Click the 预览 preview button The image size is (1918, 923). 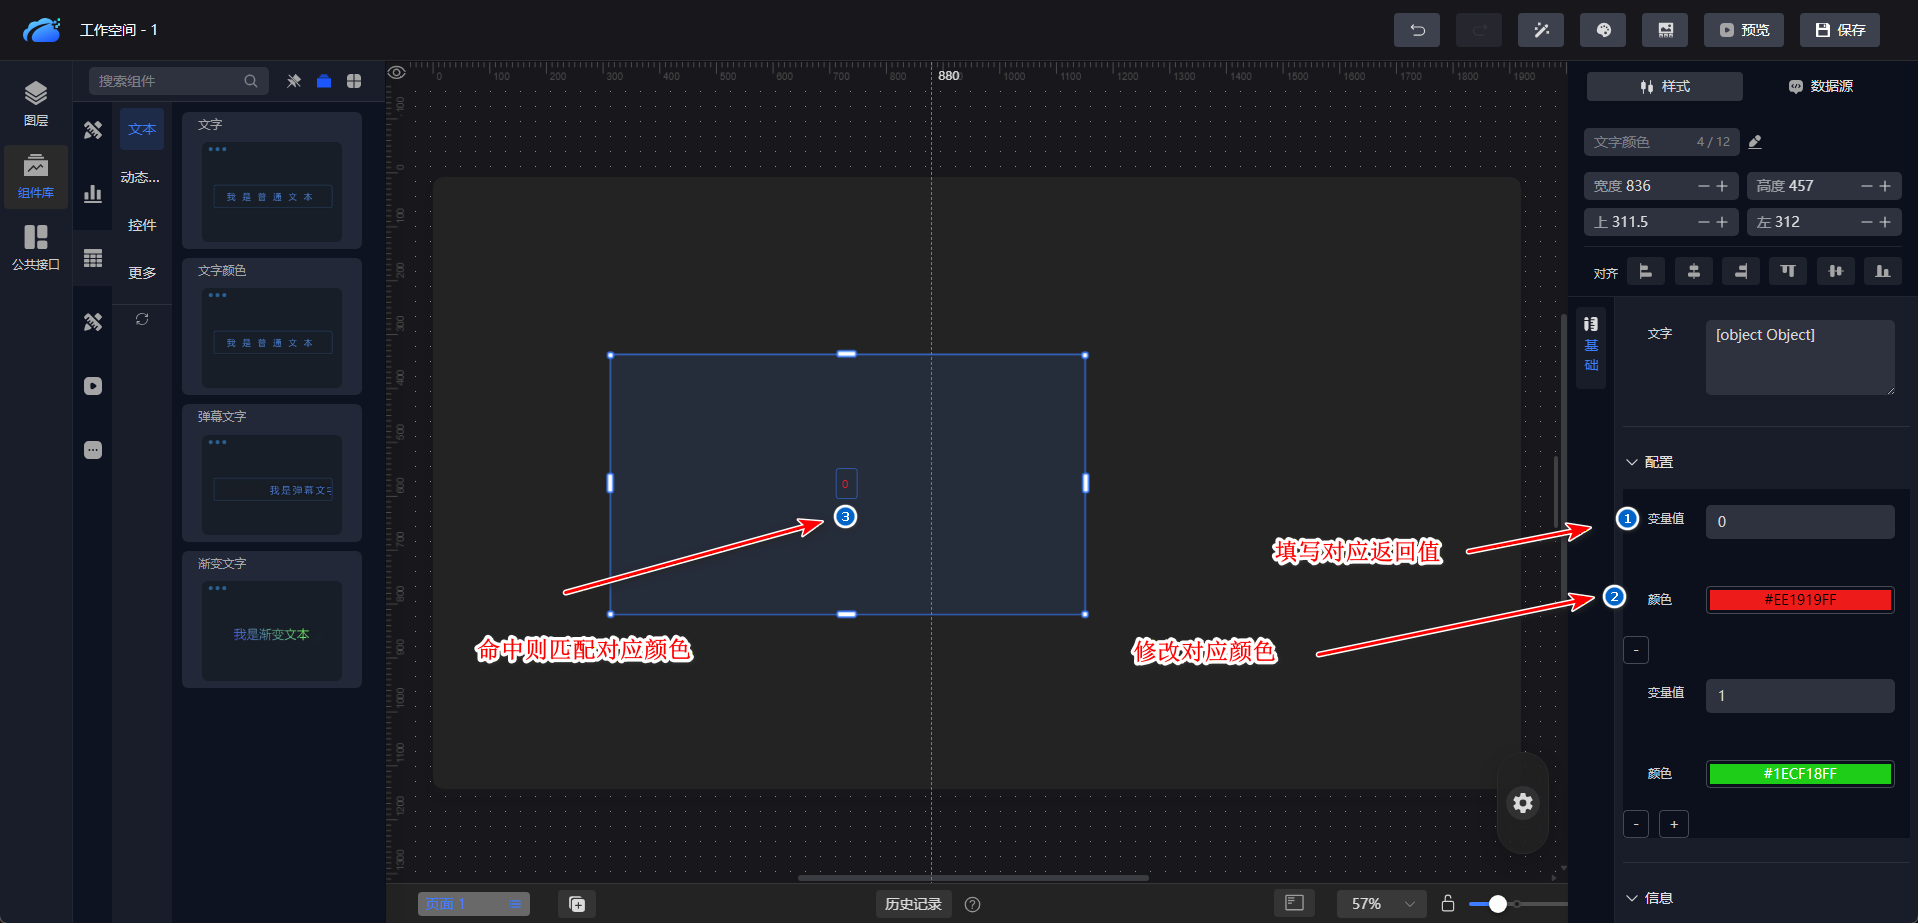tap(1743, 30)
